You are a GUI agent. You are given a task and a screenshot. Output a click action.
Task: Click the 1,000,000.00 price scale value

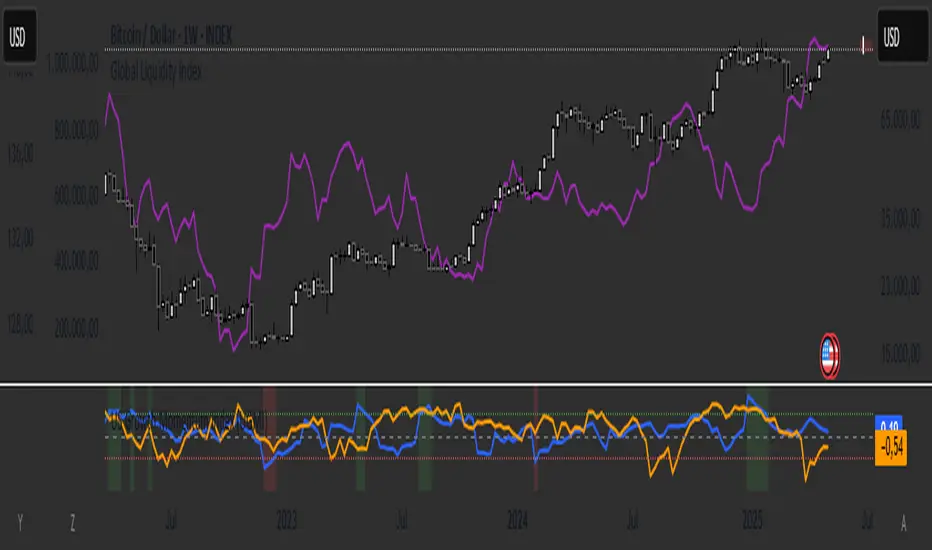tap(73, 64)
